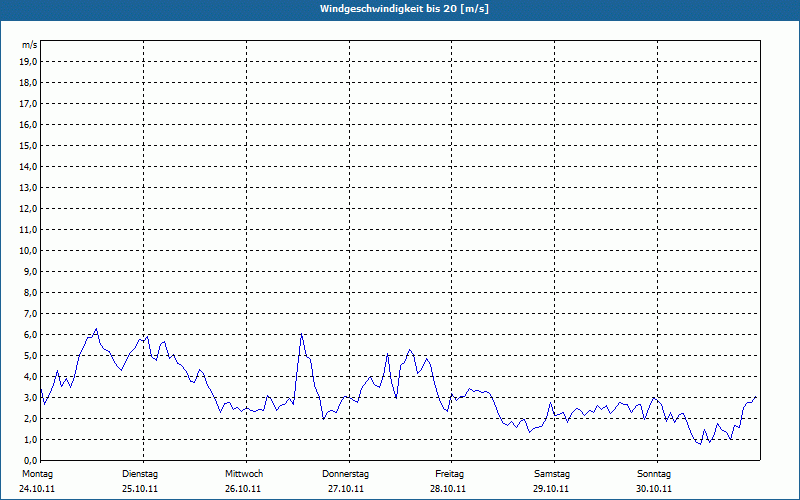The height and width of the screenshot is (500, 800).
Task: Click the '18,0' y-axis label
Action: pyautogui.click(x=28, y=83)
